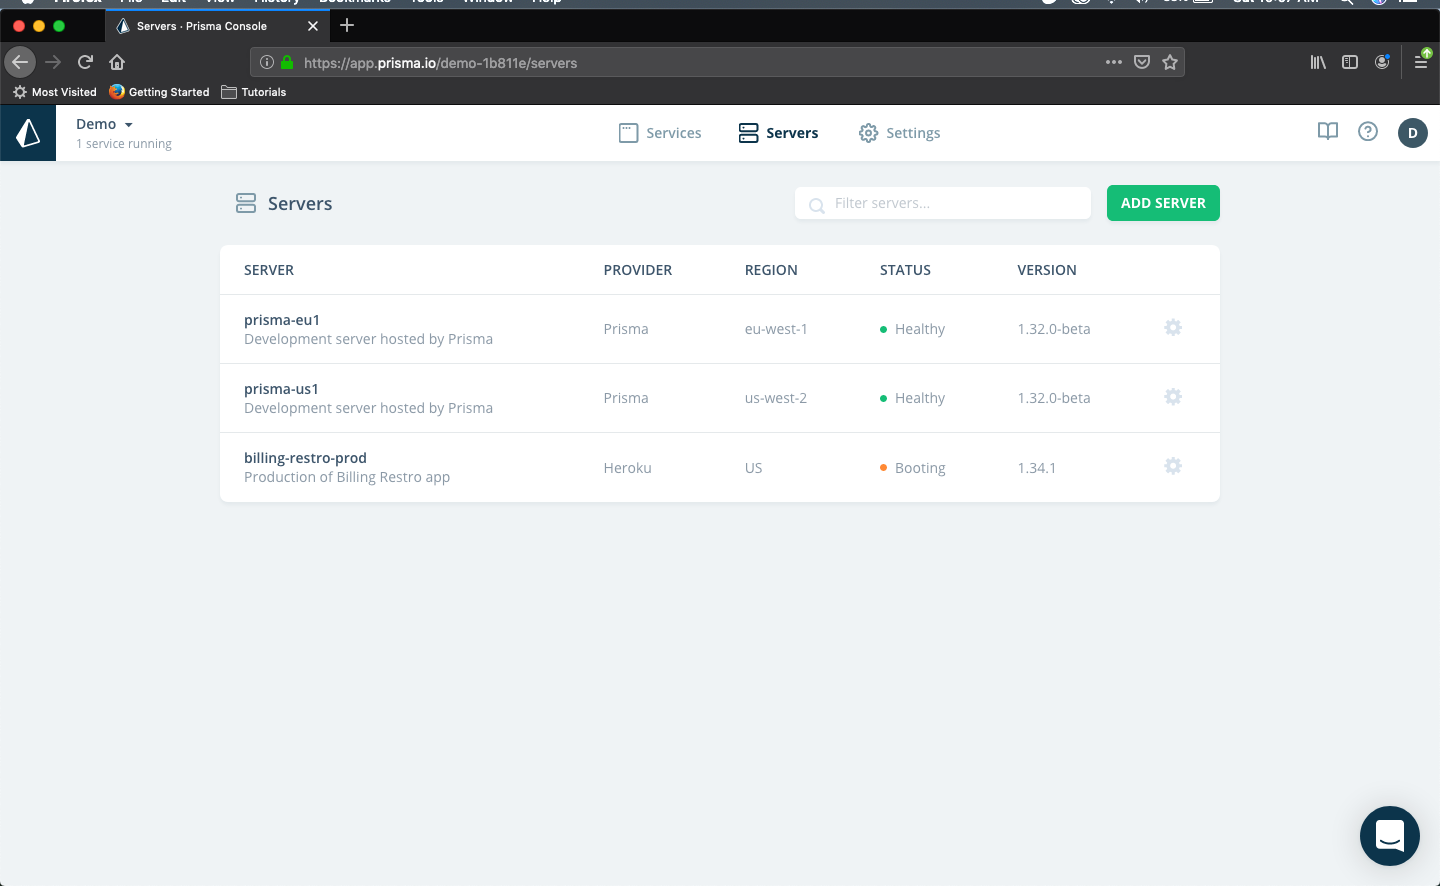Image resolution: width=1440 pixels, height=886 pixels.
Task: Open the prisma-eu1 server
Action: tap(282, 320)
